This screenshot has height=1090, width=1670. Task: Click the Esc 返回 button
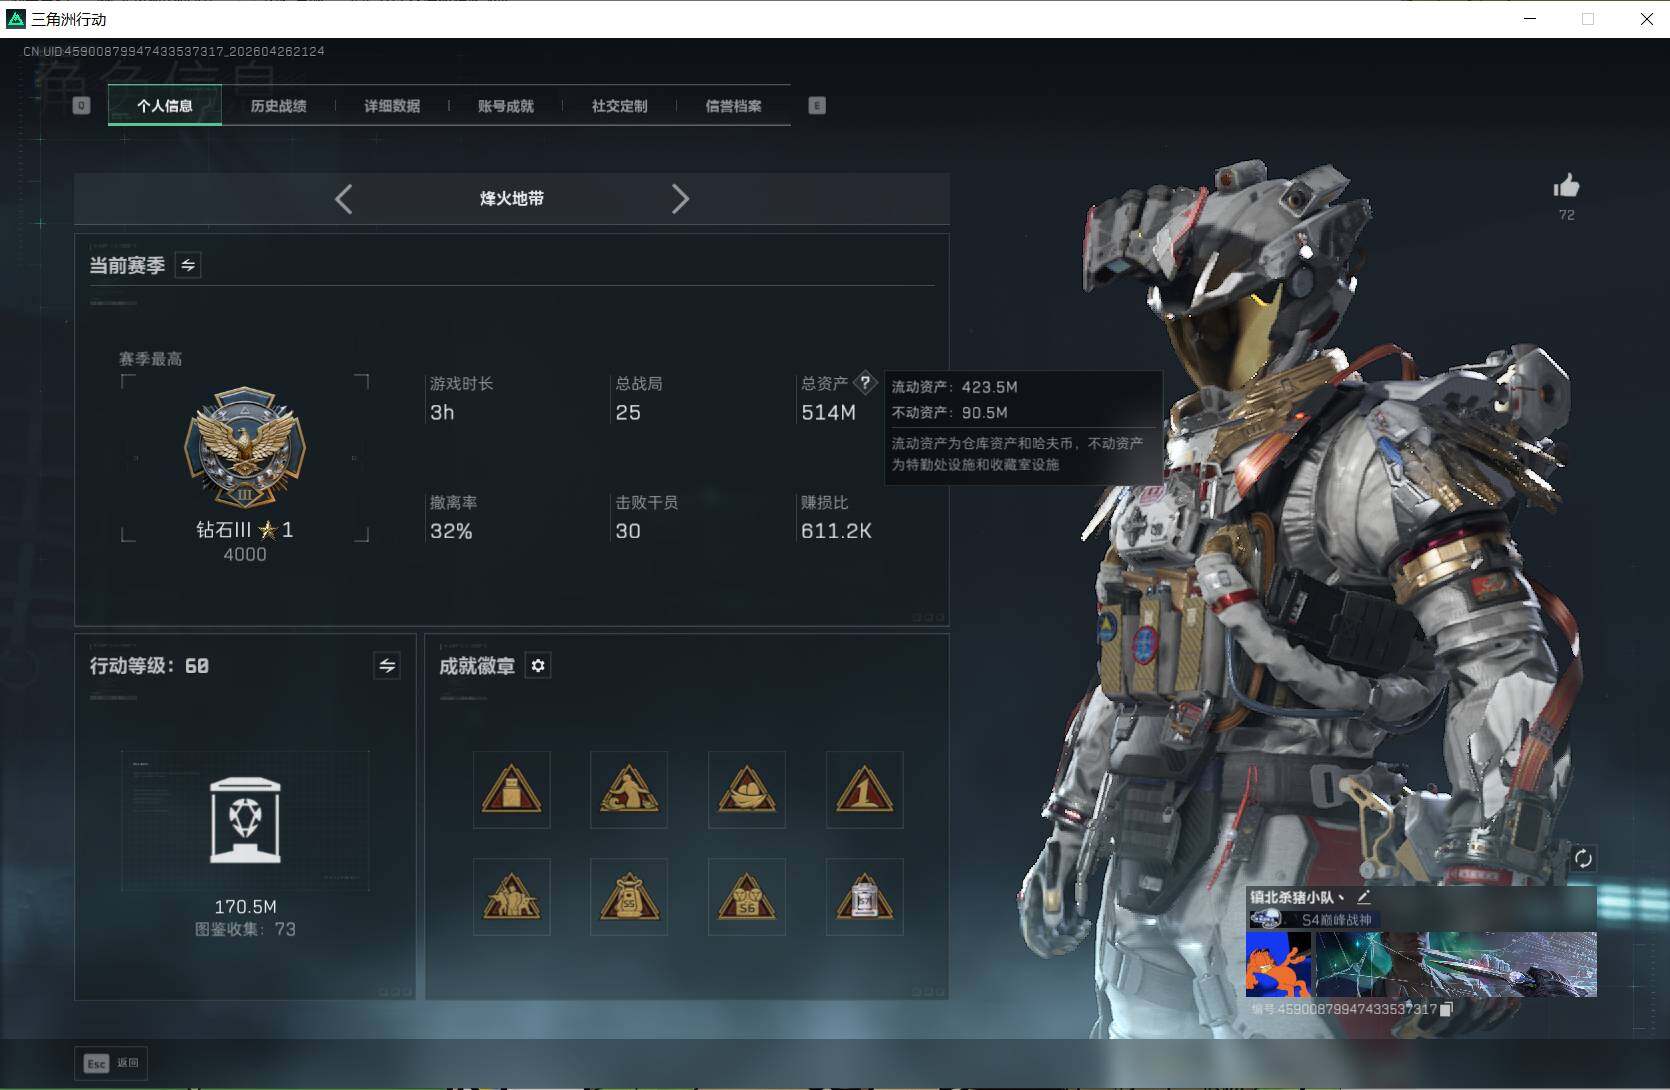coord(111,1063)
